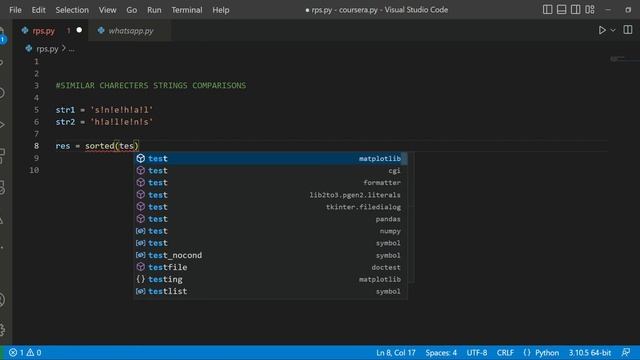Change line ending via CRLF
This screenshot has width=640, height=360.
[x=505, y=353]
